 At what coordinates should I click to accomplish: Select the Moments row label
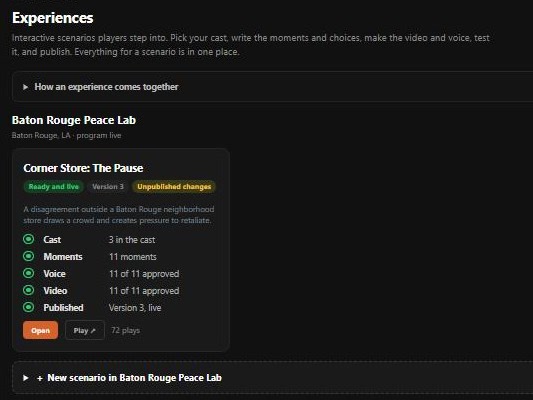[63, 257]
